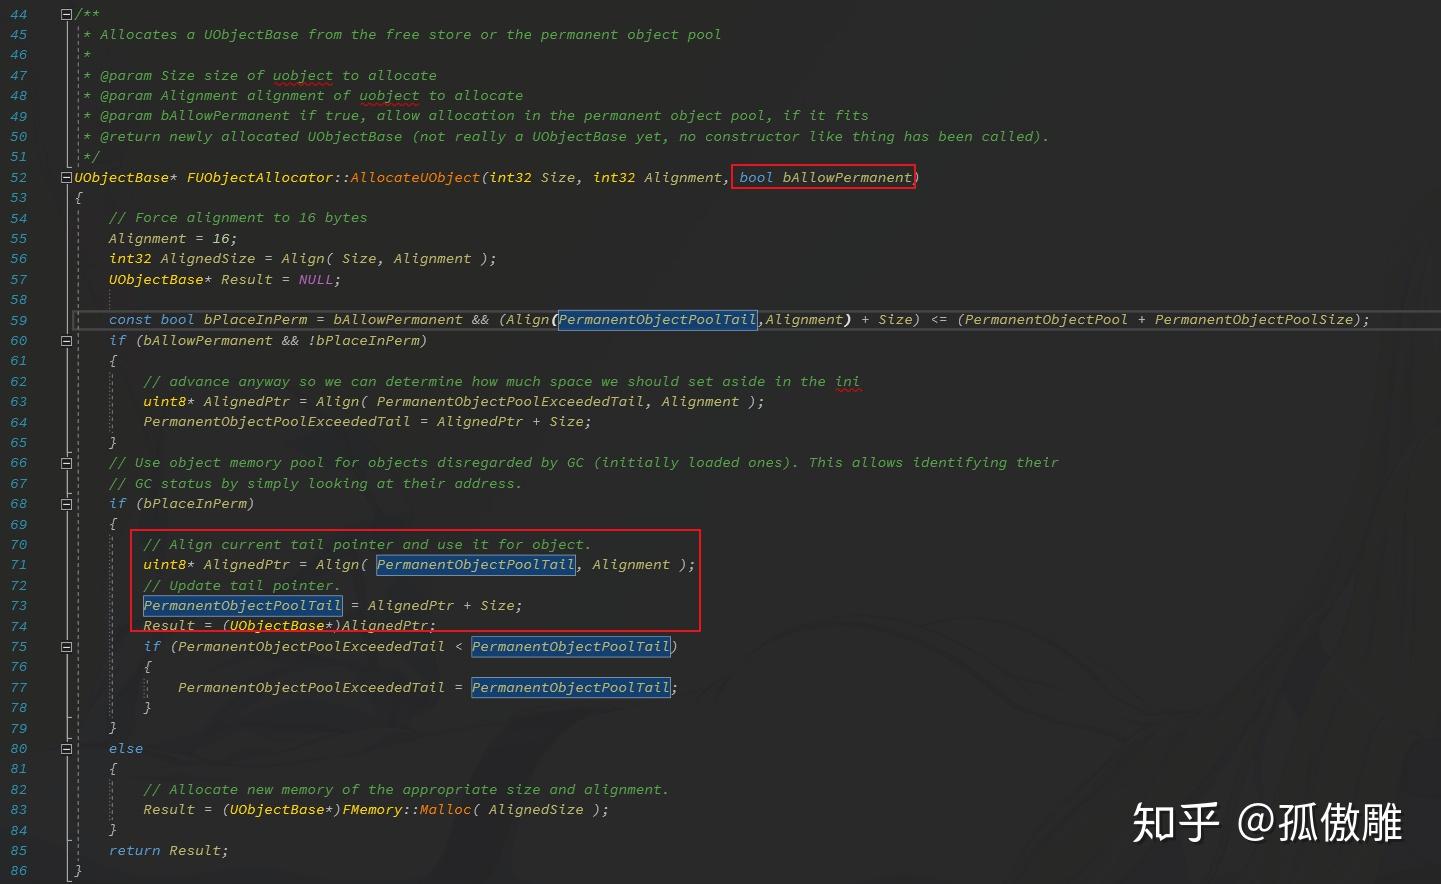Collapse the else block at line 80
The width and height of the screenshot is (1441, 884).
(66, 748)
